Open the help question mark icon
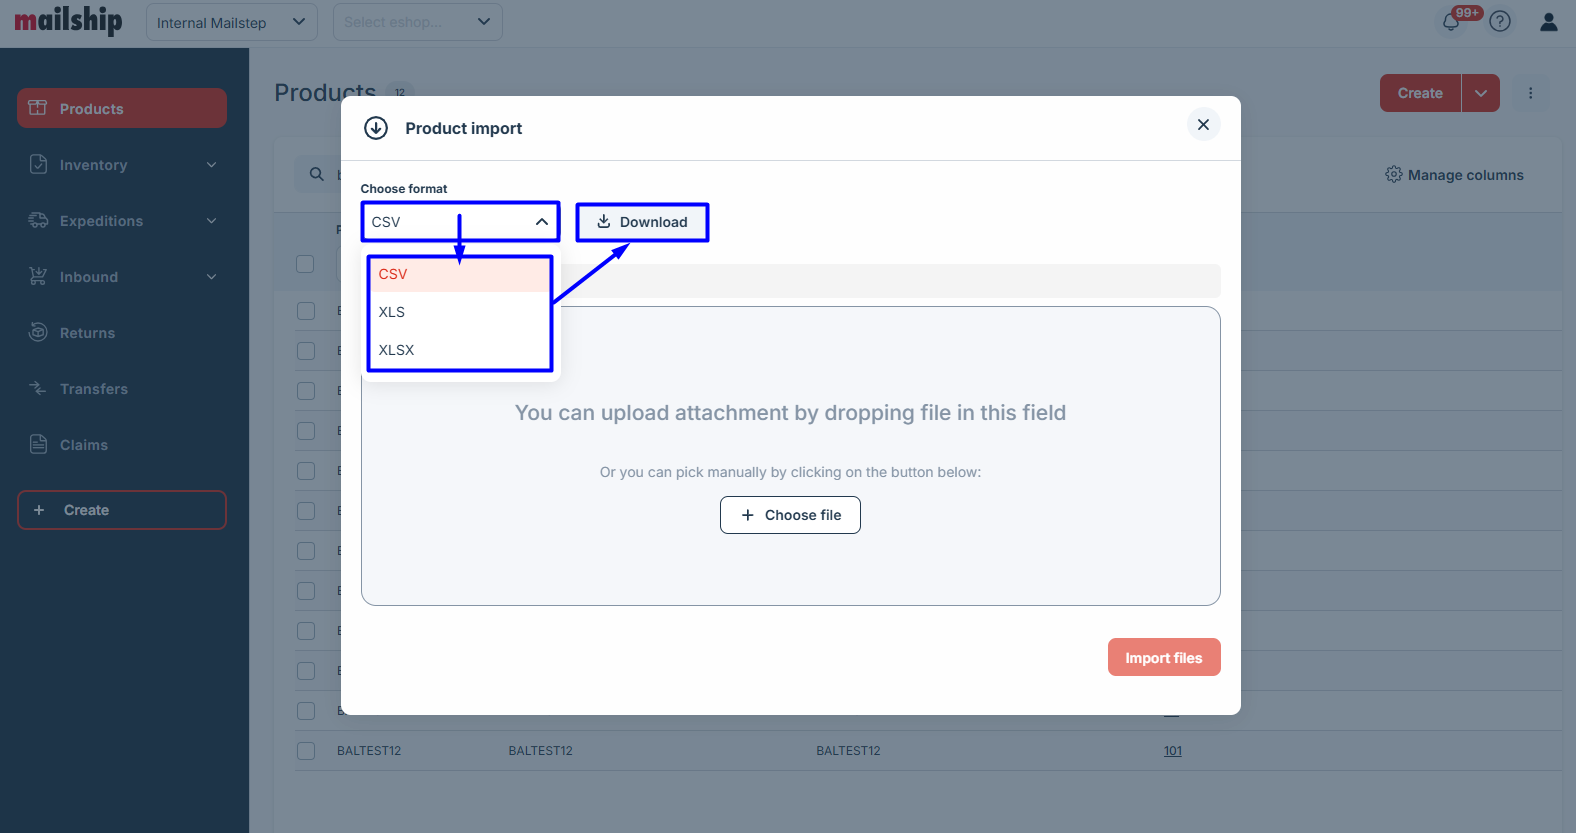The width and height of the screenshot is (1576, 833). pyautogui.click(x=1500, y=21)
